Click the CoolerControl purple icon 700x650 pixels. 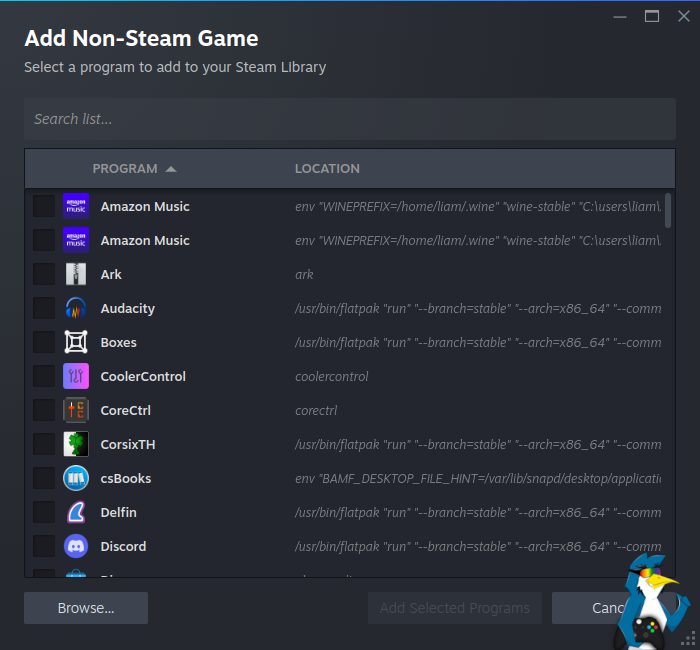coord(76,376)
